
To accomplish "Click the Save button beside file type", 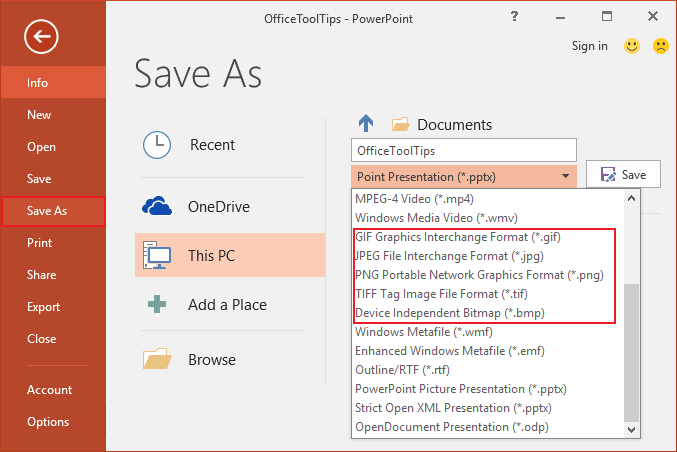I will [623, 174].
